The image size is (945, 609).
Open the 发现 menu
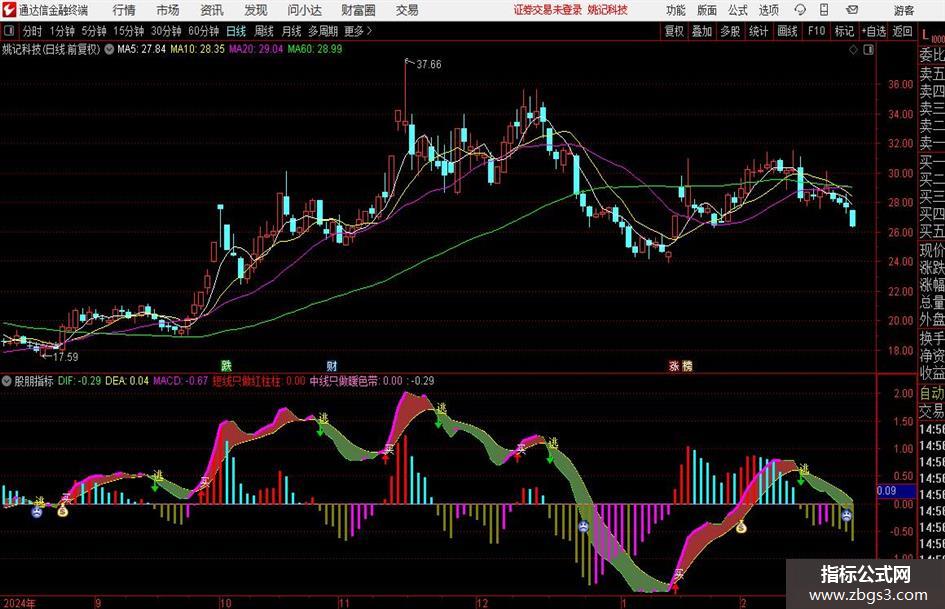[x=256, y=10]
